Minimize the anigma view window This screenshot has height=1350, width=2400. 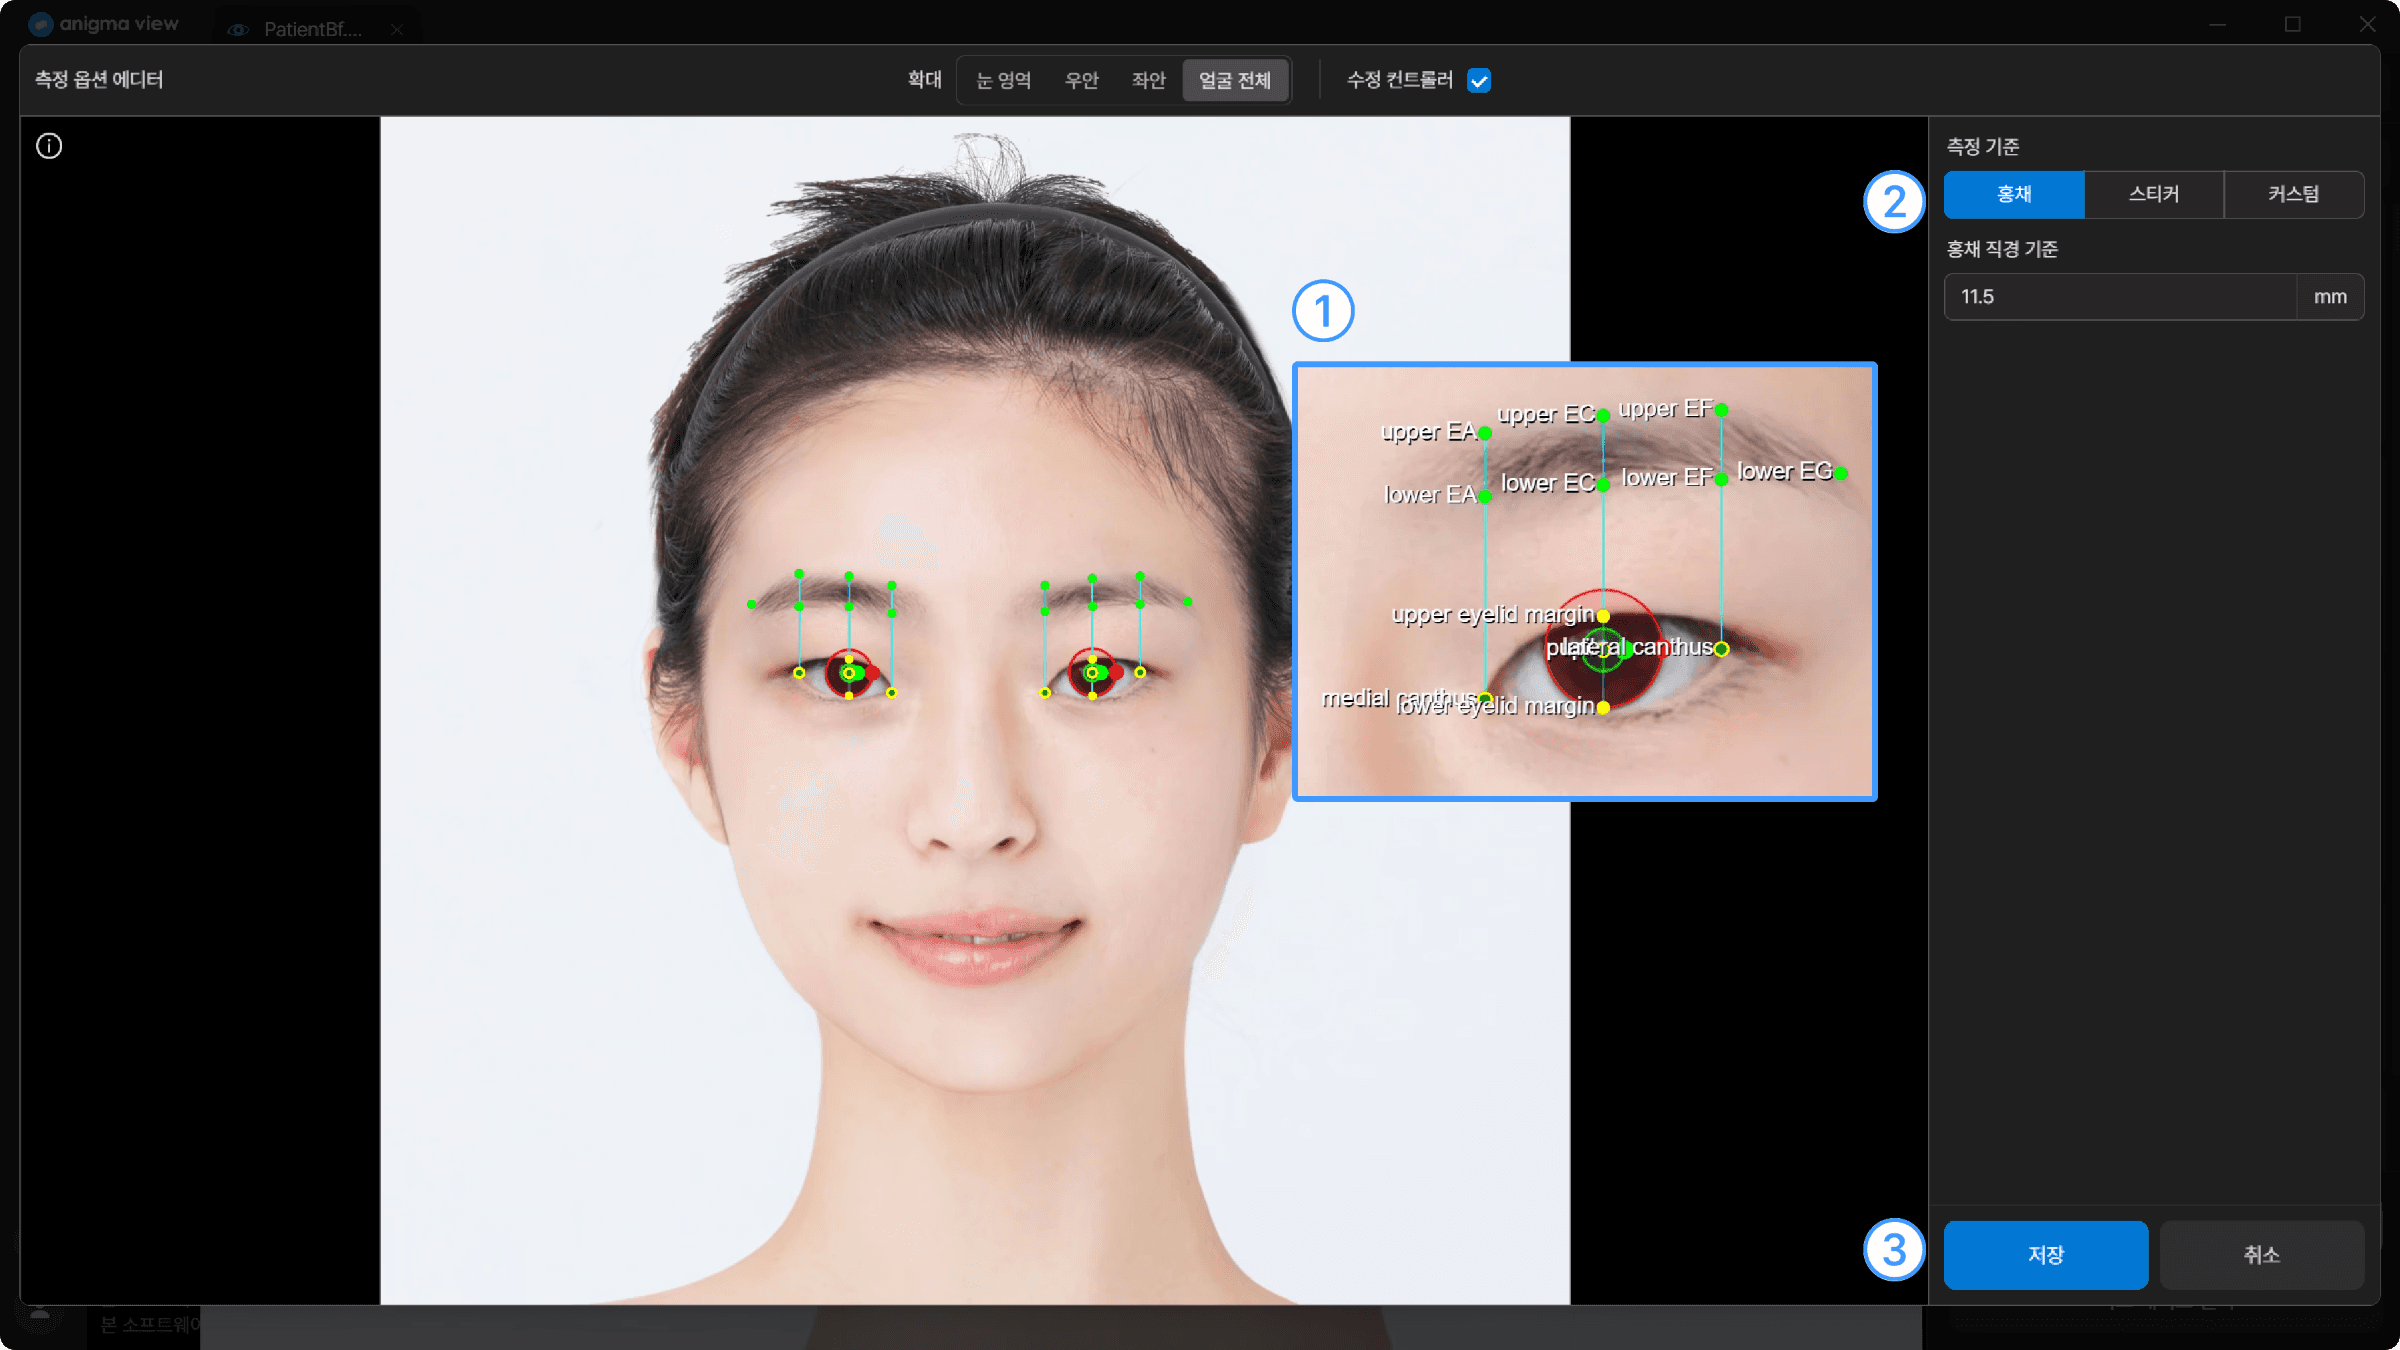point(2218,24)
